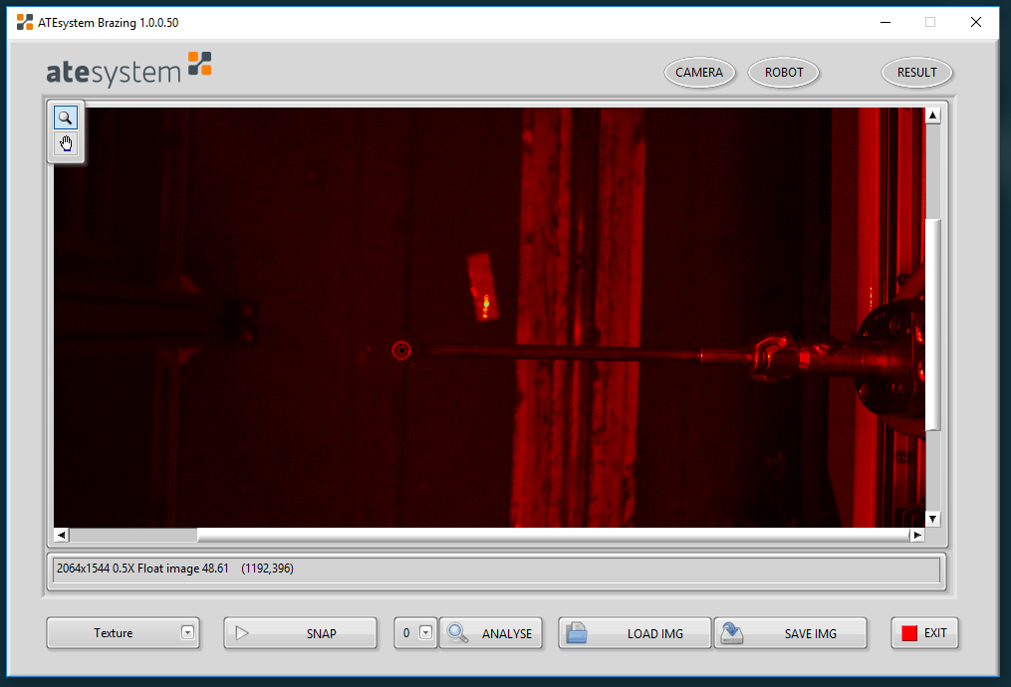
Task: Click the EXIT button
Action: 924,633
